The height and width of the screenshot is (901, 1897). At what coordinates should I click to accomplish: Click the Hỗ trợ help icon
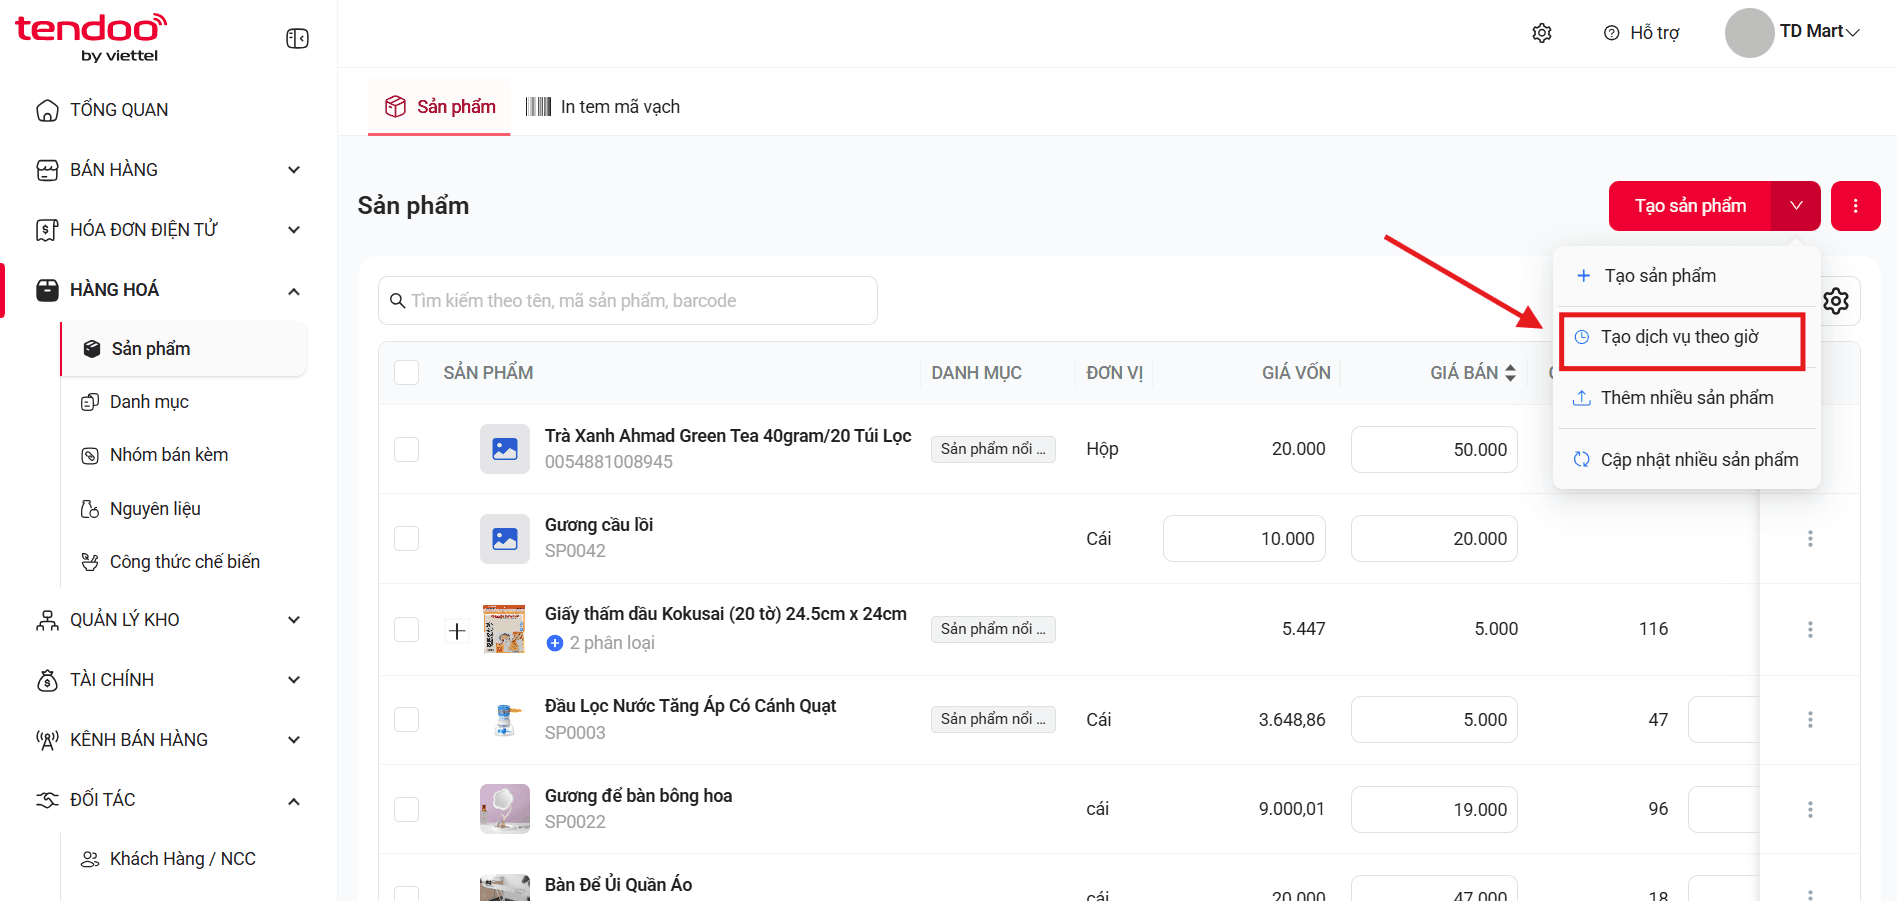point(1611,33)
